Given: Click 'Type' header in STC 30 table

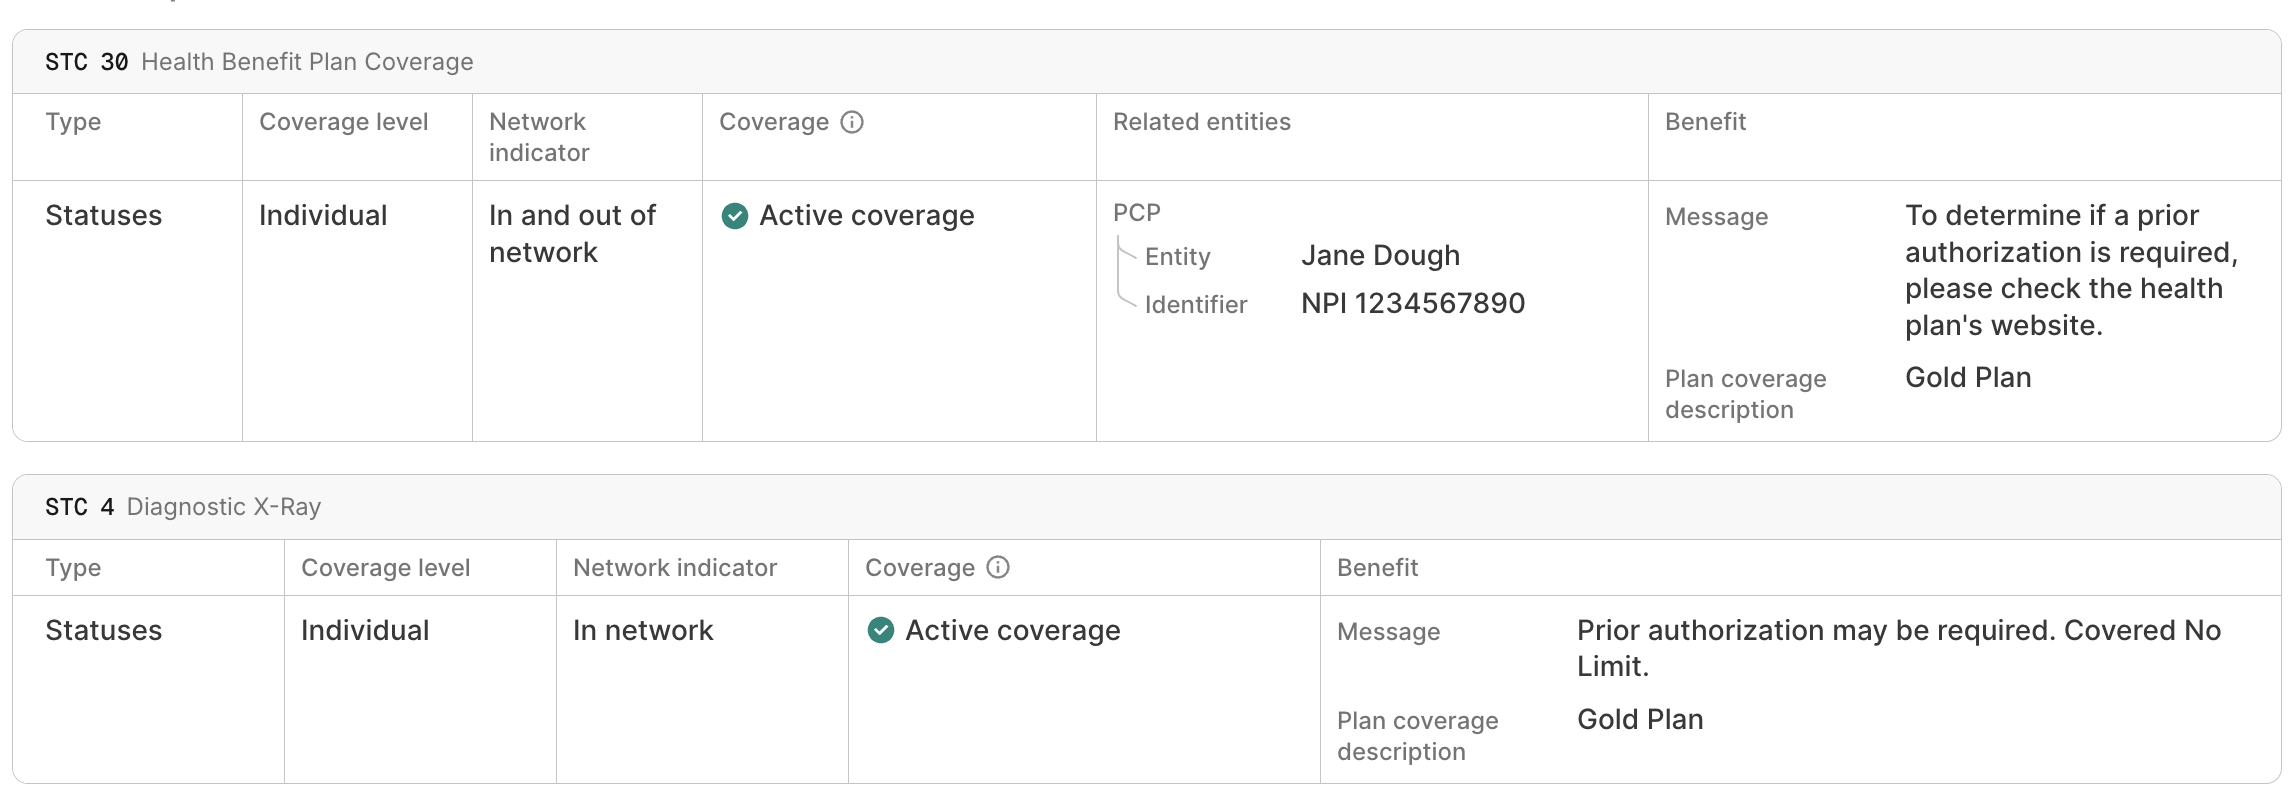Looking at the screenshot, I should (x=73, y=122).
